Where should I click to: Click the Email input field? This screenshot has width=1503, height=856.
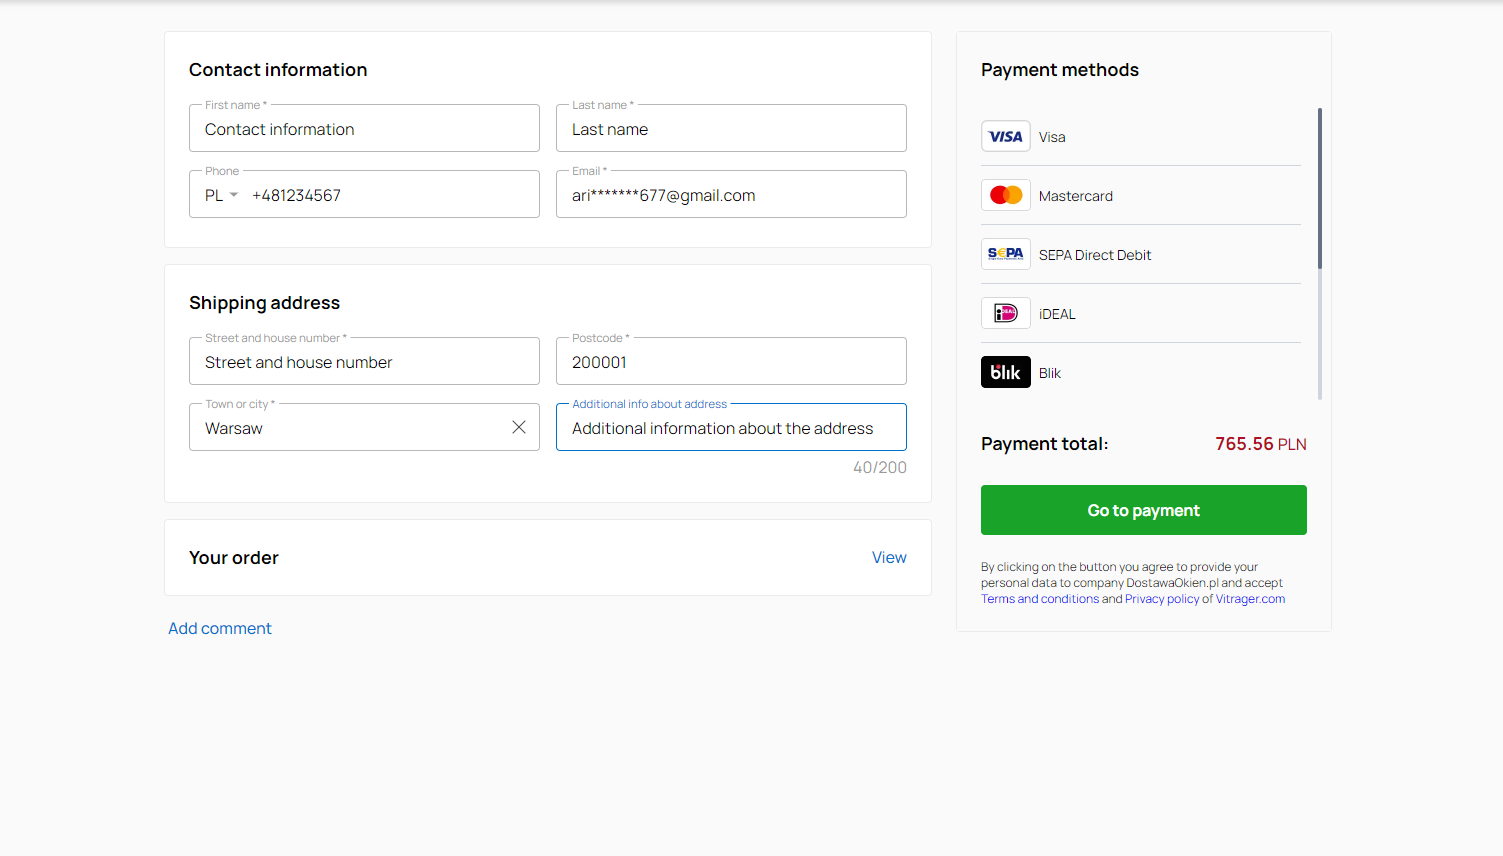click(731, 194)
